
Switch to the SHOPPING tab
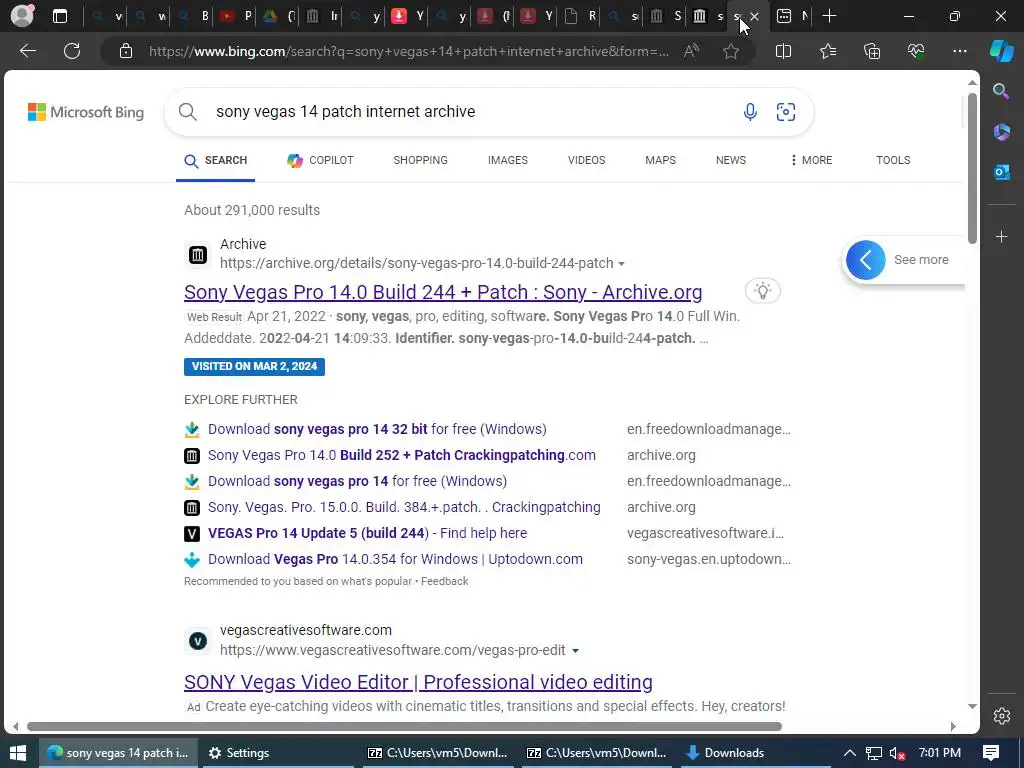pyautogui.click(x=420, y=161)
